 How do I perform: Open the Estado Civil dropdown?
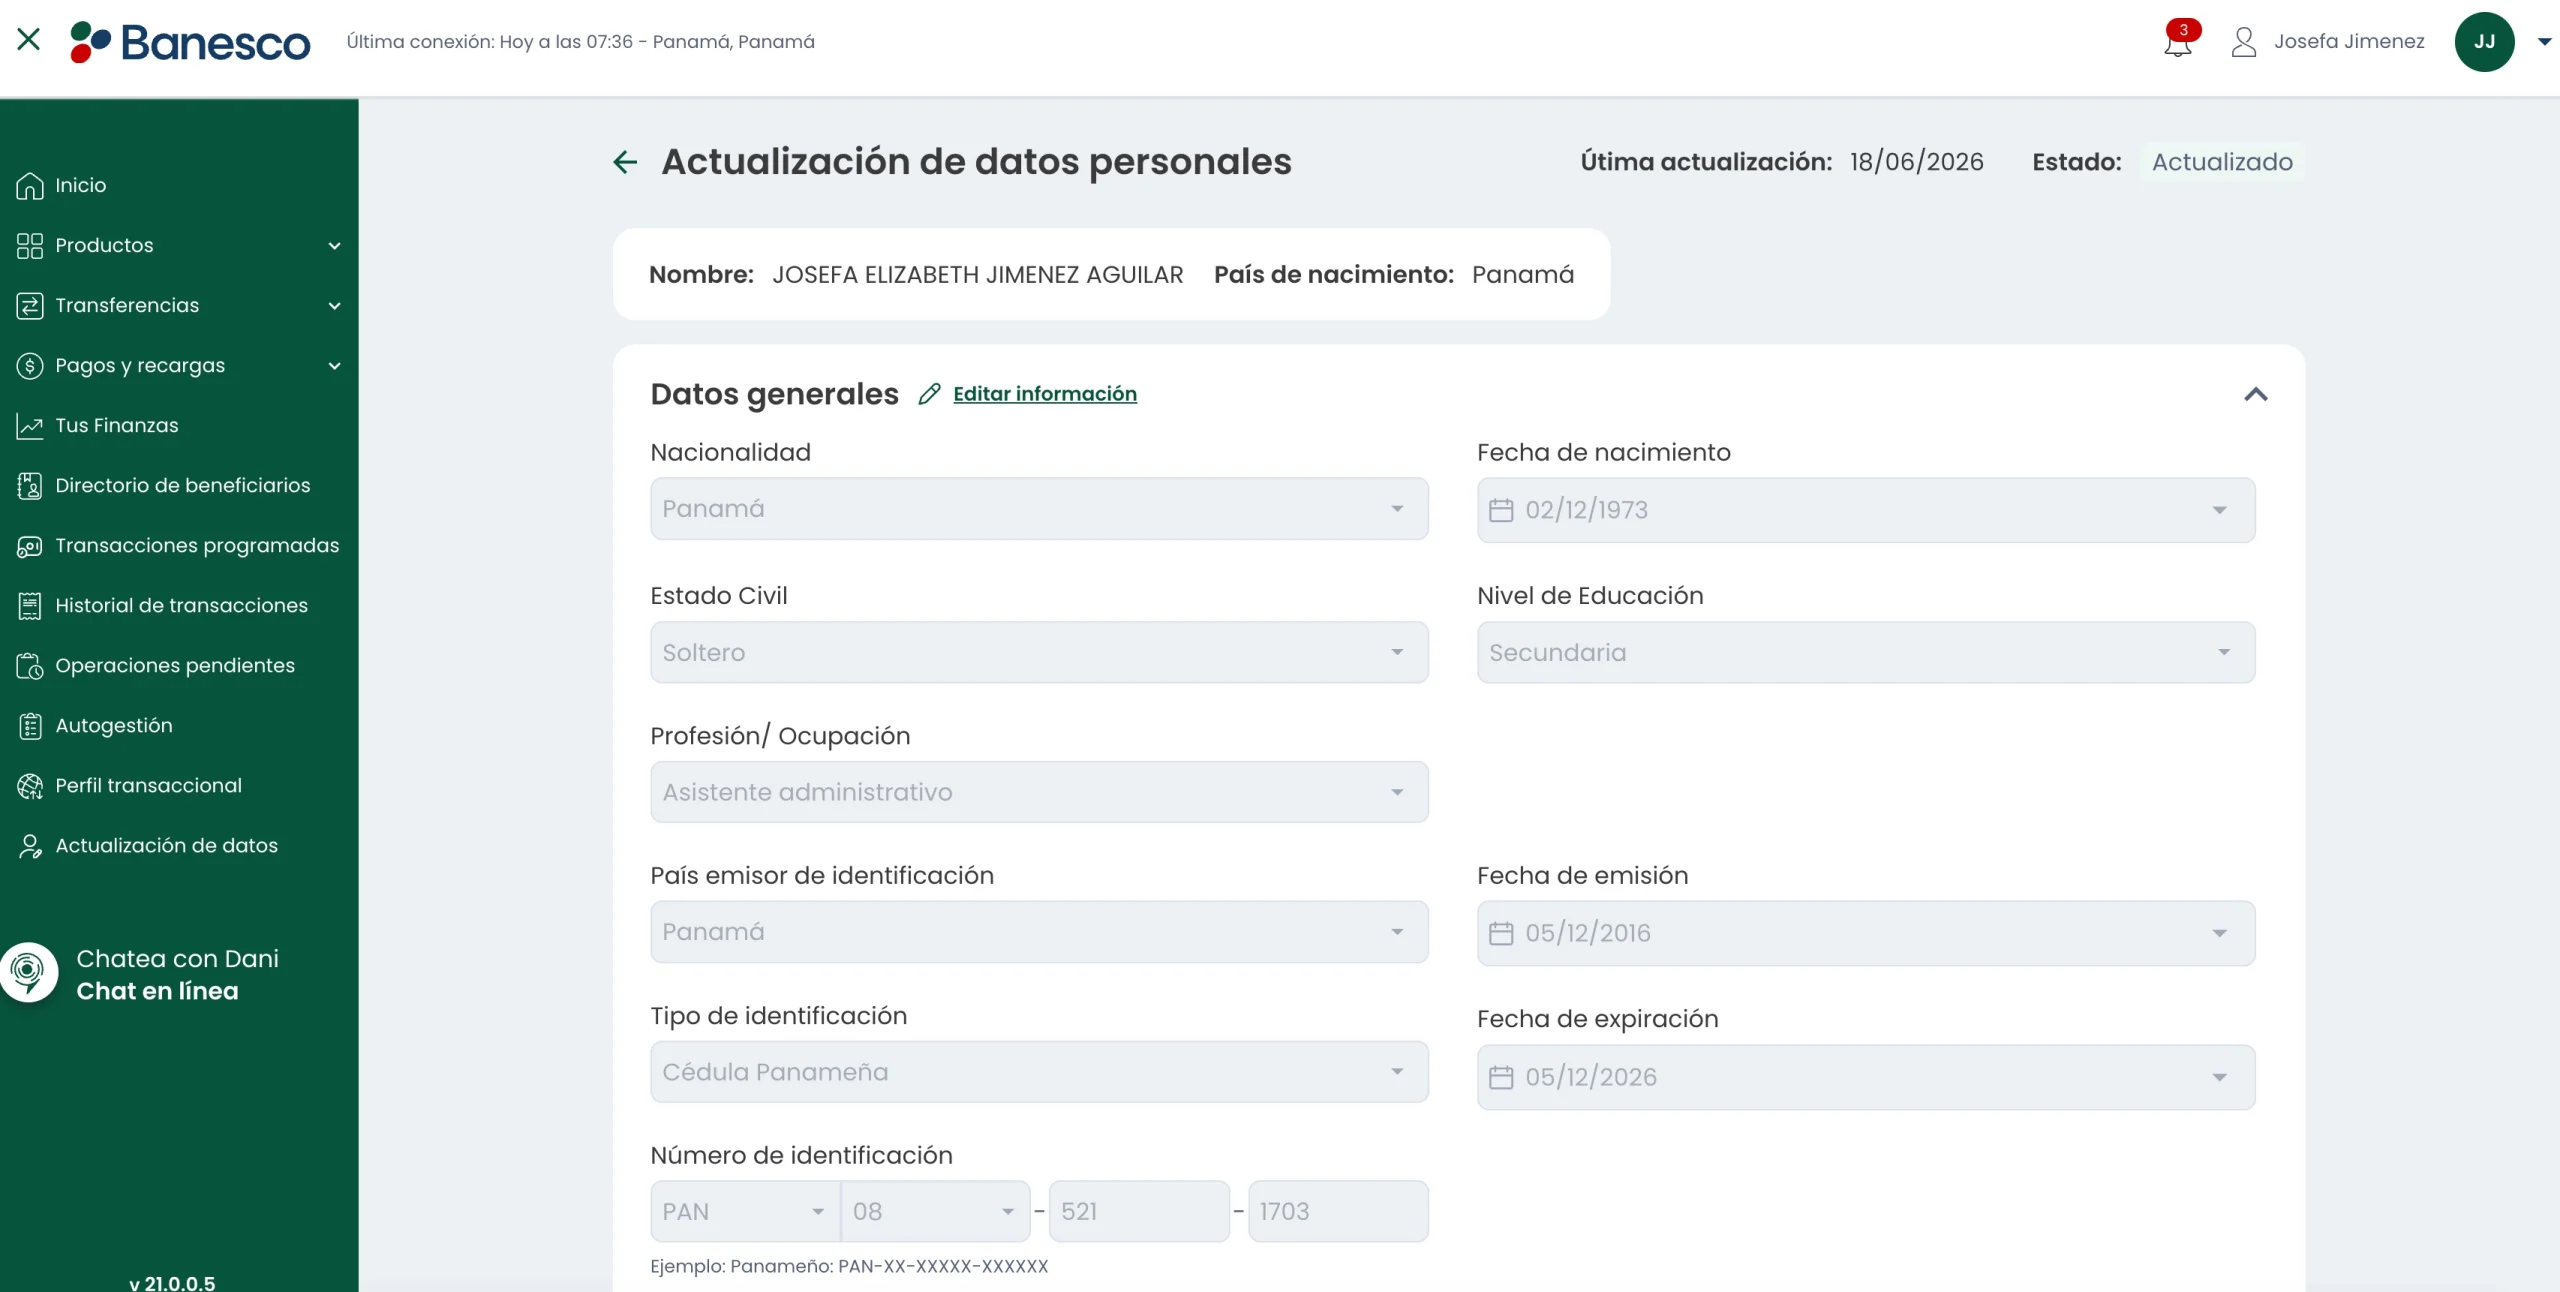tap(1039, 652)
